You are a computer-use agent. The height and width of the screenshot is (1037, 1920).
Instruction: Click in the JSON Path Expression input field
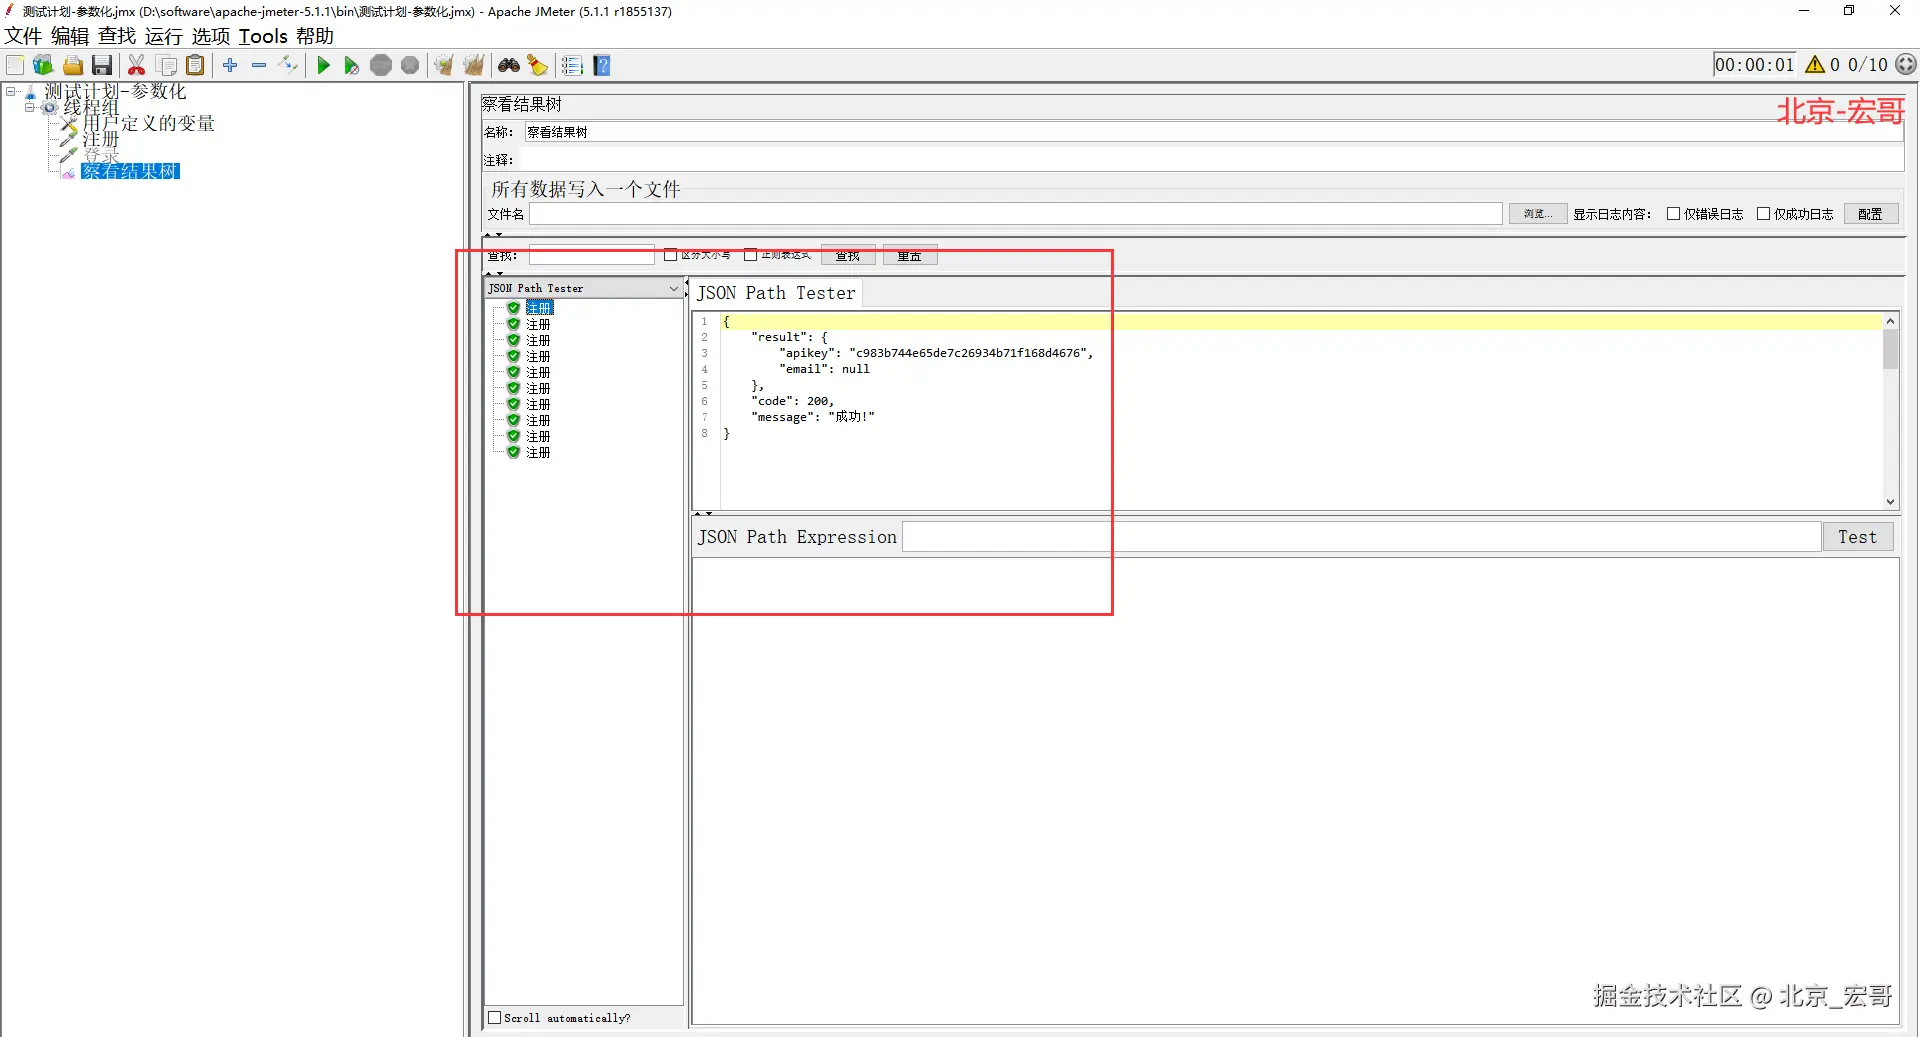point(1361,537)
